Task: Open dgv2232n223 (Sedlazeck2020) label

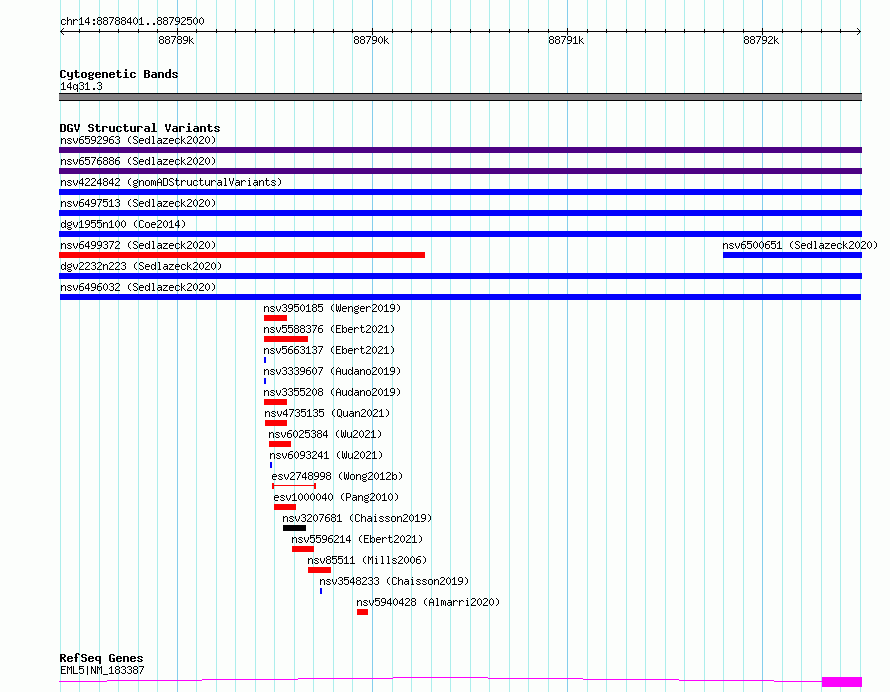Action: point(141,266)
